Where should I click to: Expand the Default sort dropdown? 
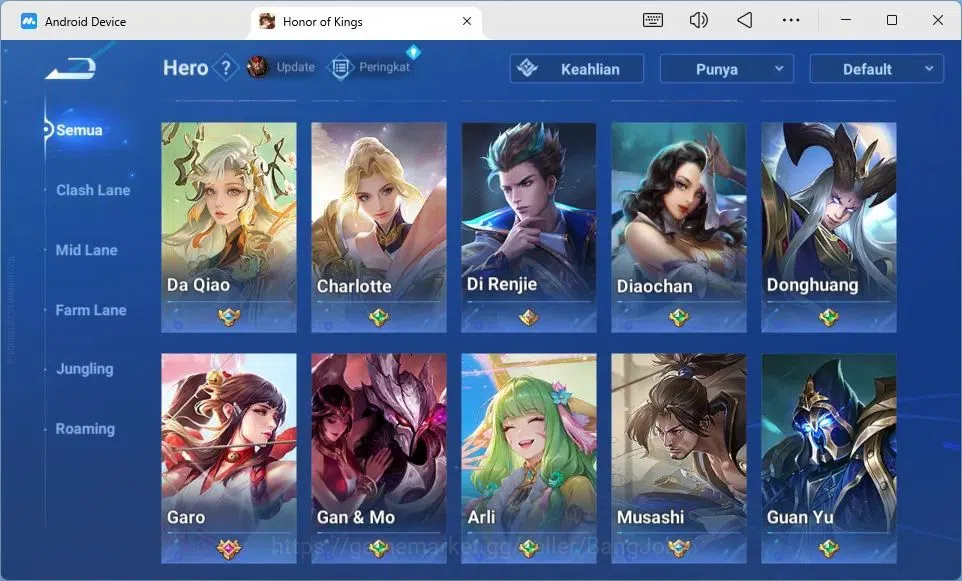[877, 69]
